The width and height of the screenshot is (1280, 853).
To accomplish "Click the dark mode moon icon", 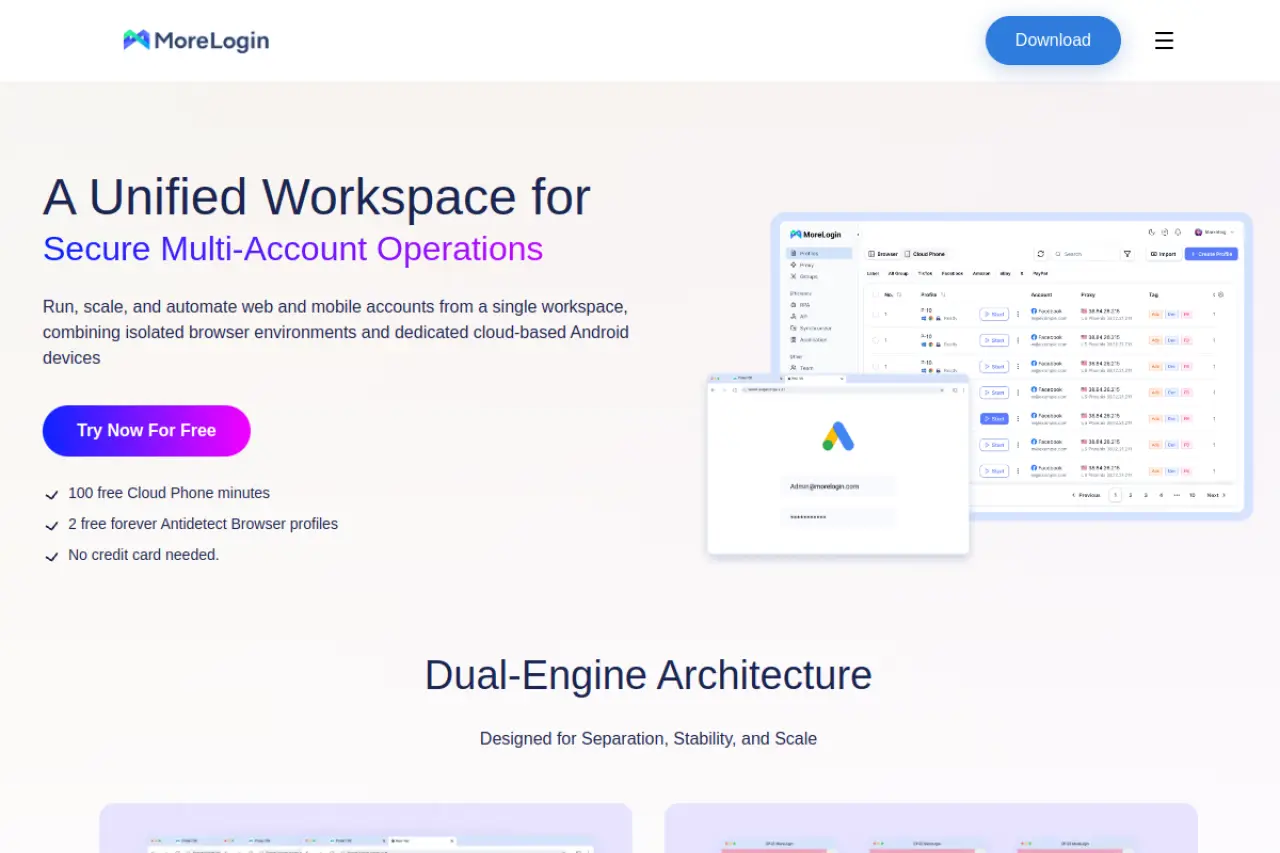I will click(x=1151, y=232).
